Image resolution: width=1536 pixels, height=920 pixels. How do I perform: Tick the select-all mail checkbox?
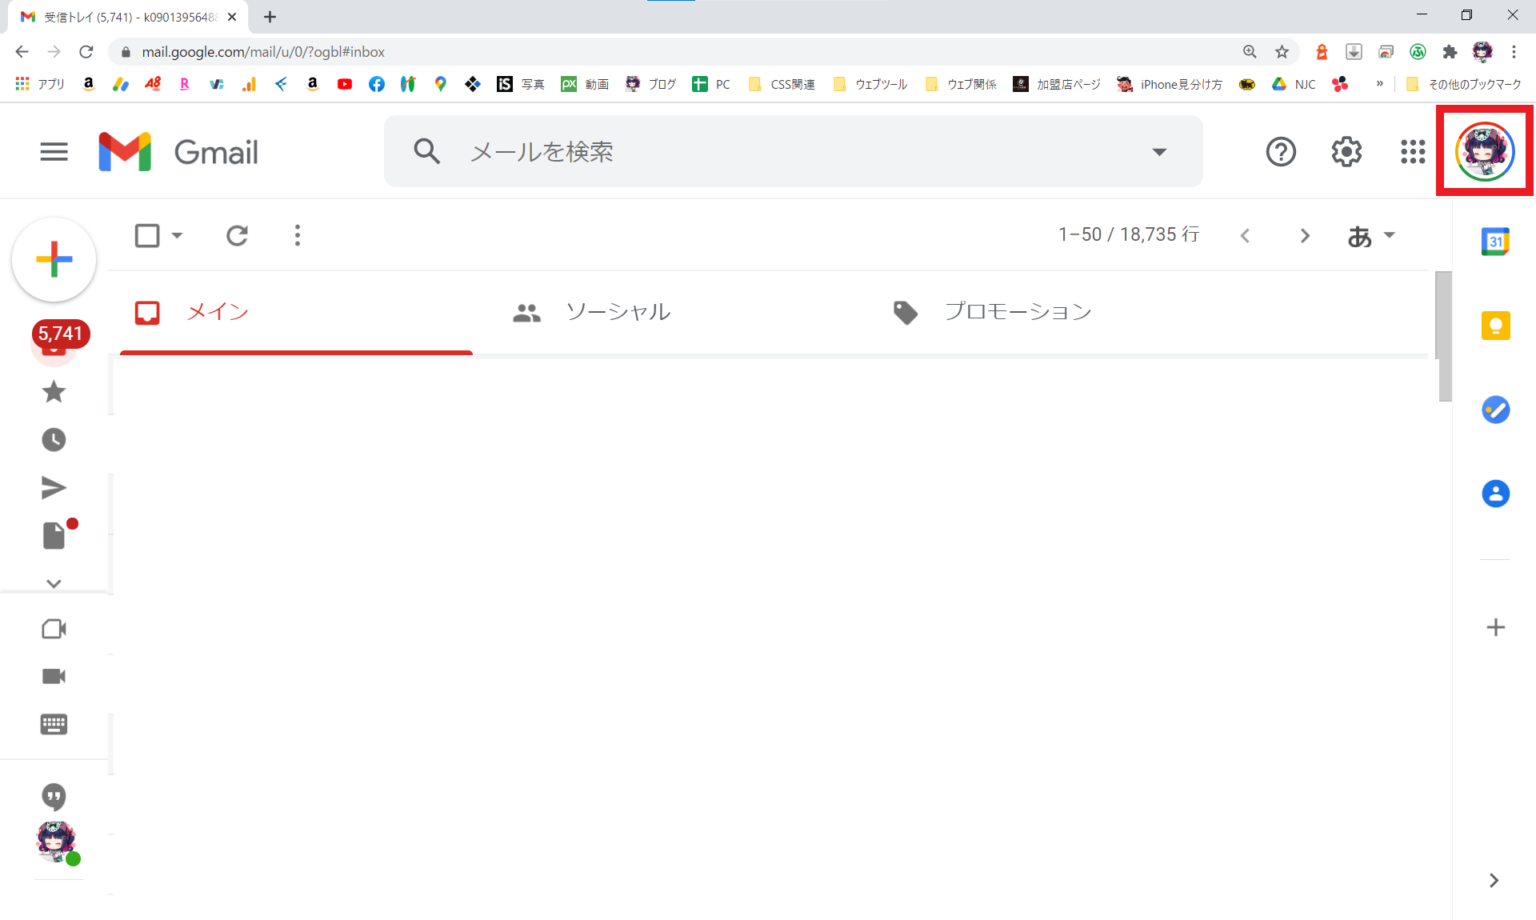pyautogui.click(x=147, y=236)
